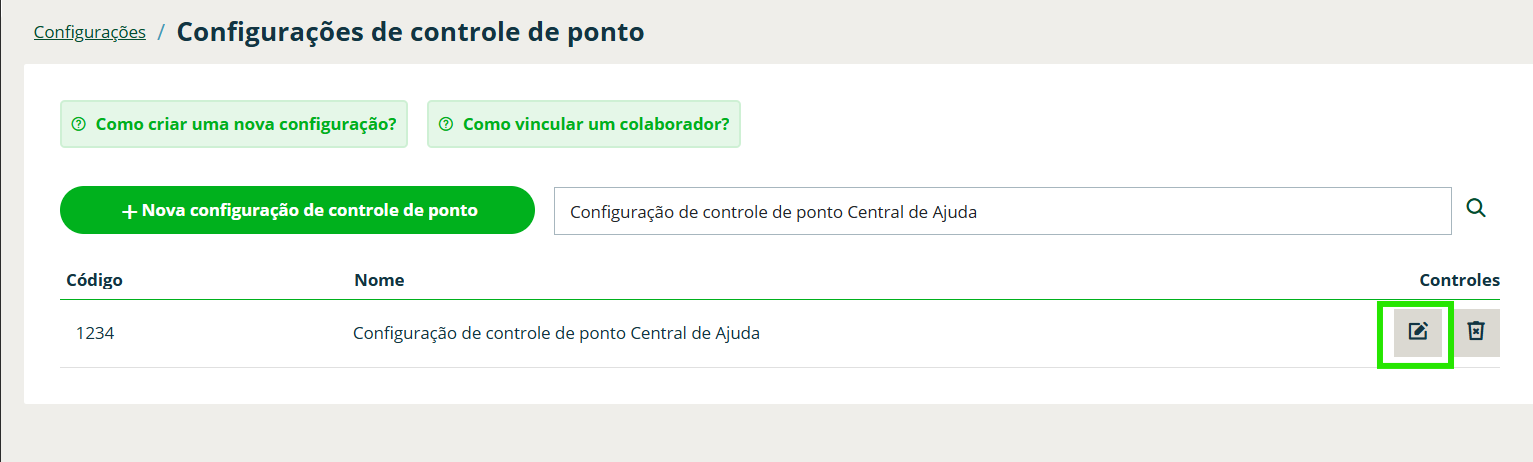Image resolution: width=1533 pixels, height=462 pixels.
Task: Delete configuration 1234 with trash icon
Action: pos(1476,332)
